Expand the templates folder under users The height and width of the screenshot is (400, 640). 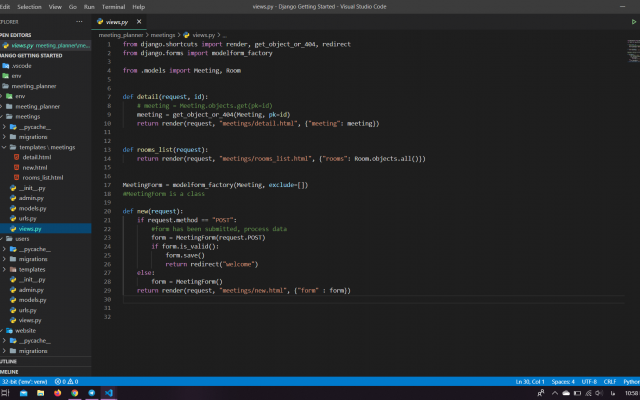point(32,269)
